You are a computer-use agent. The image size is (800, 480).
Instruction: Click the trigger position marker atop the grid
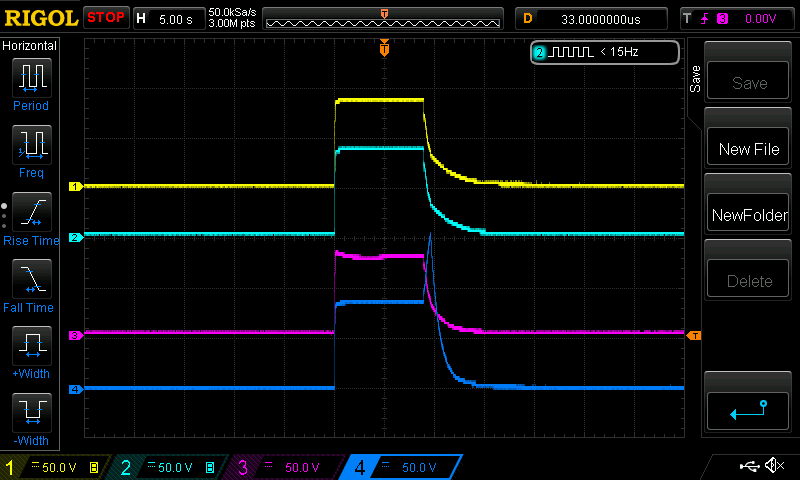point(384,48)
